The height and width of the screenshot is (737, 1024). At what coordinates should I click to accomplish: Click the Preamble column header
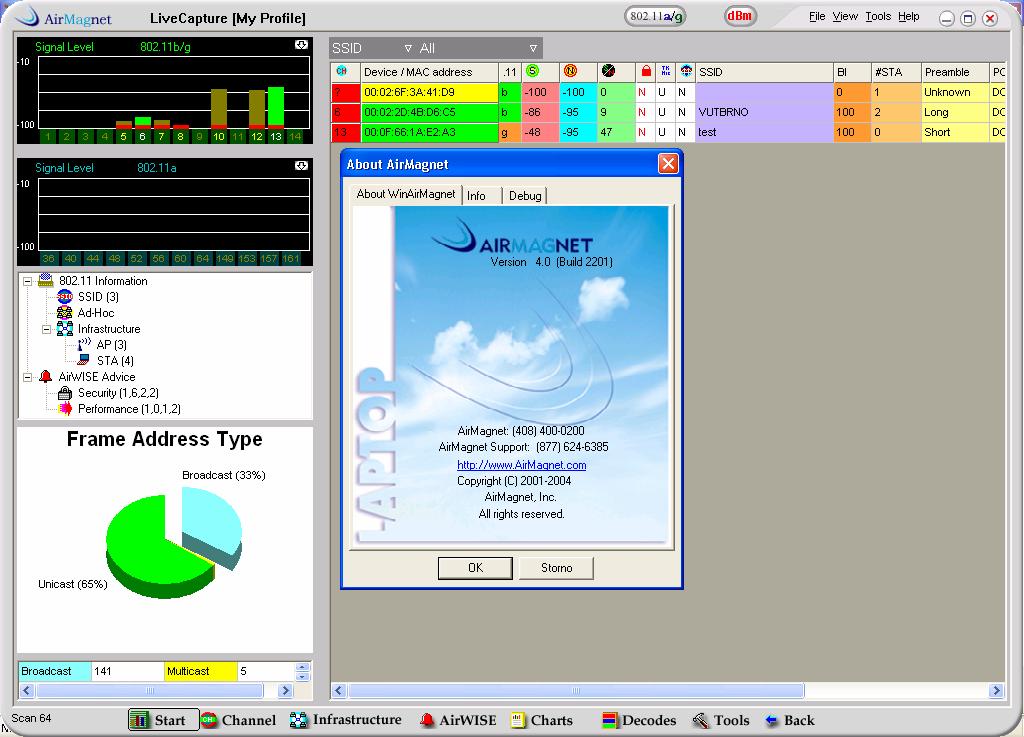[954, 72]
